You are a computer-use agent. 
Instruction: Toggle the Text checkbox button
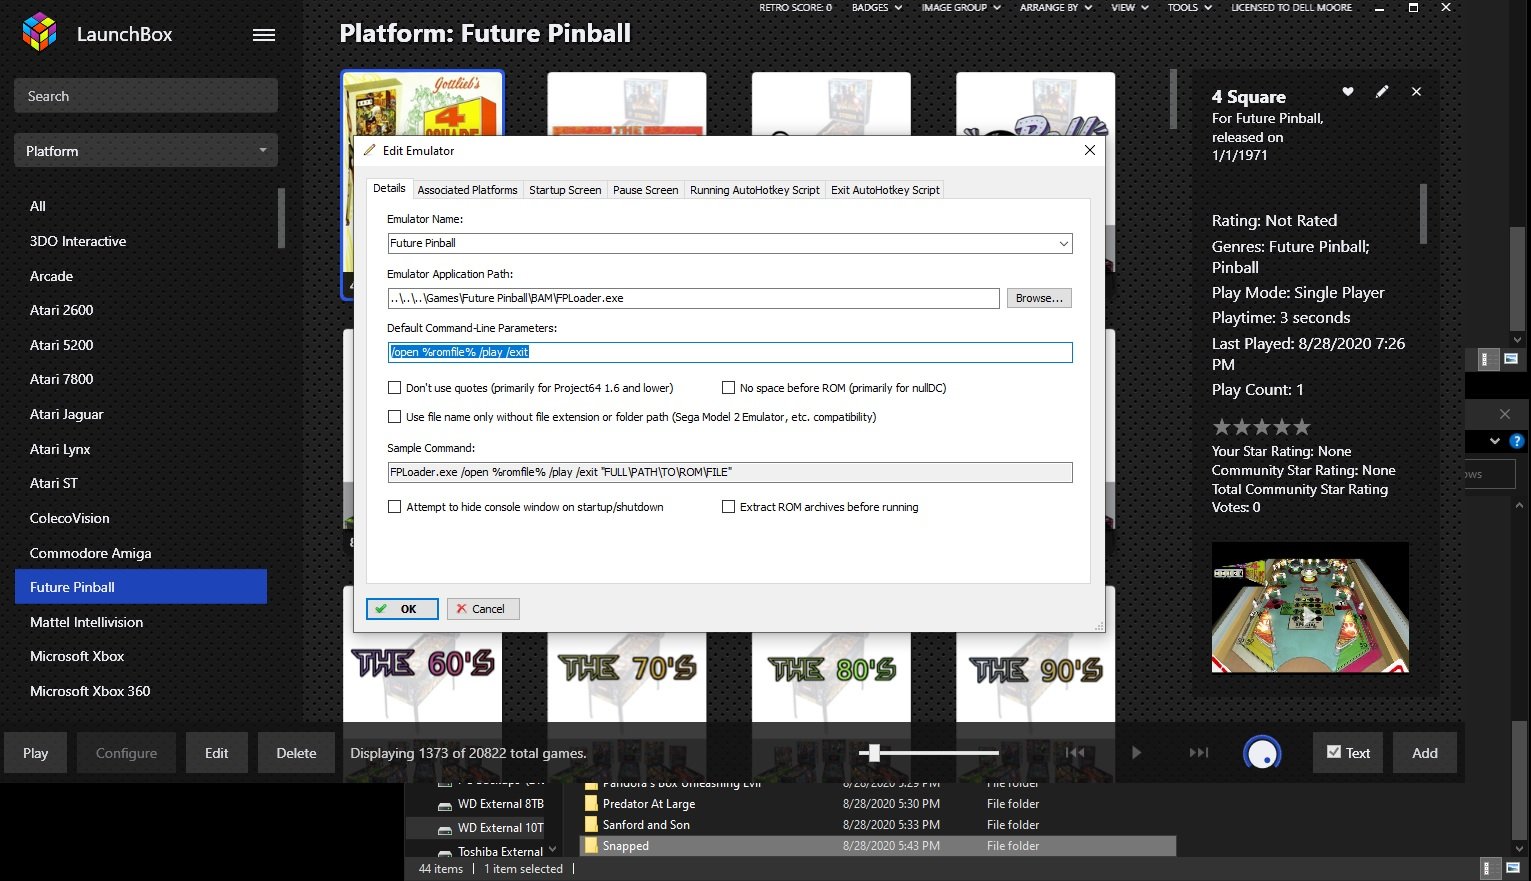[x=1348, y=753]
